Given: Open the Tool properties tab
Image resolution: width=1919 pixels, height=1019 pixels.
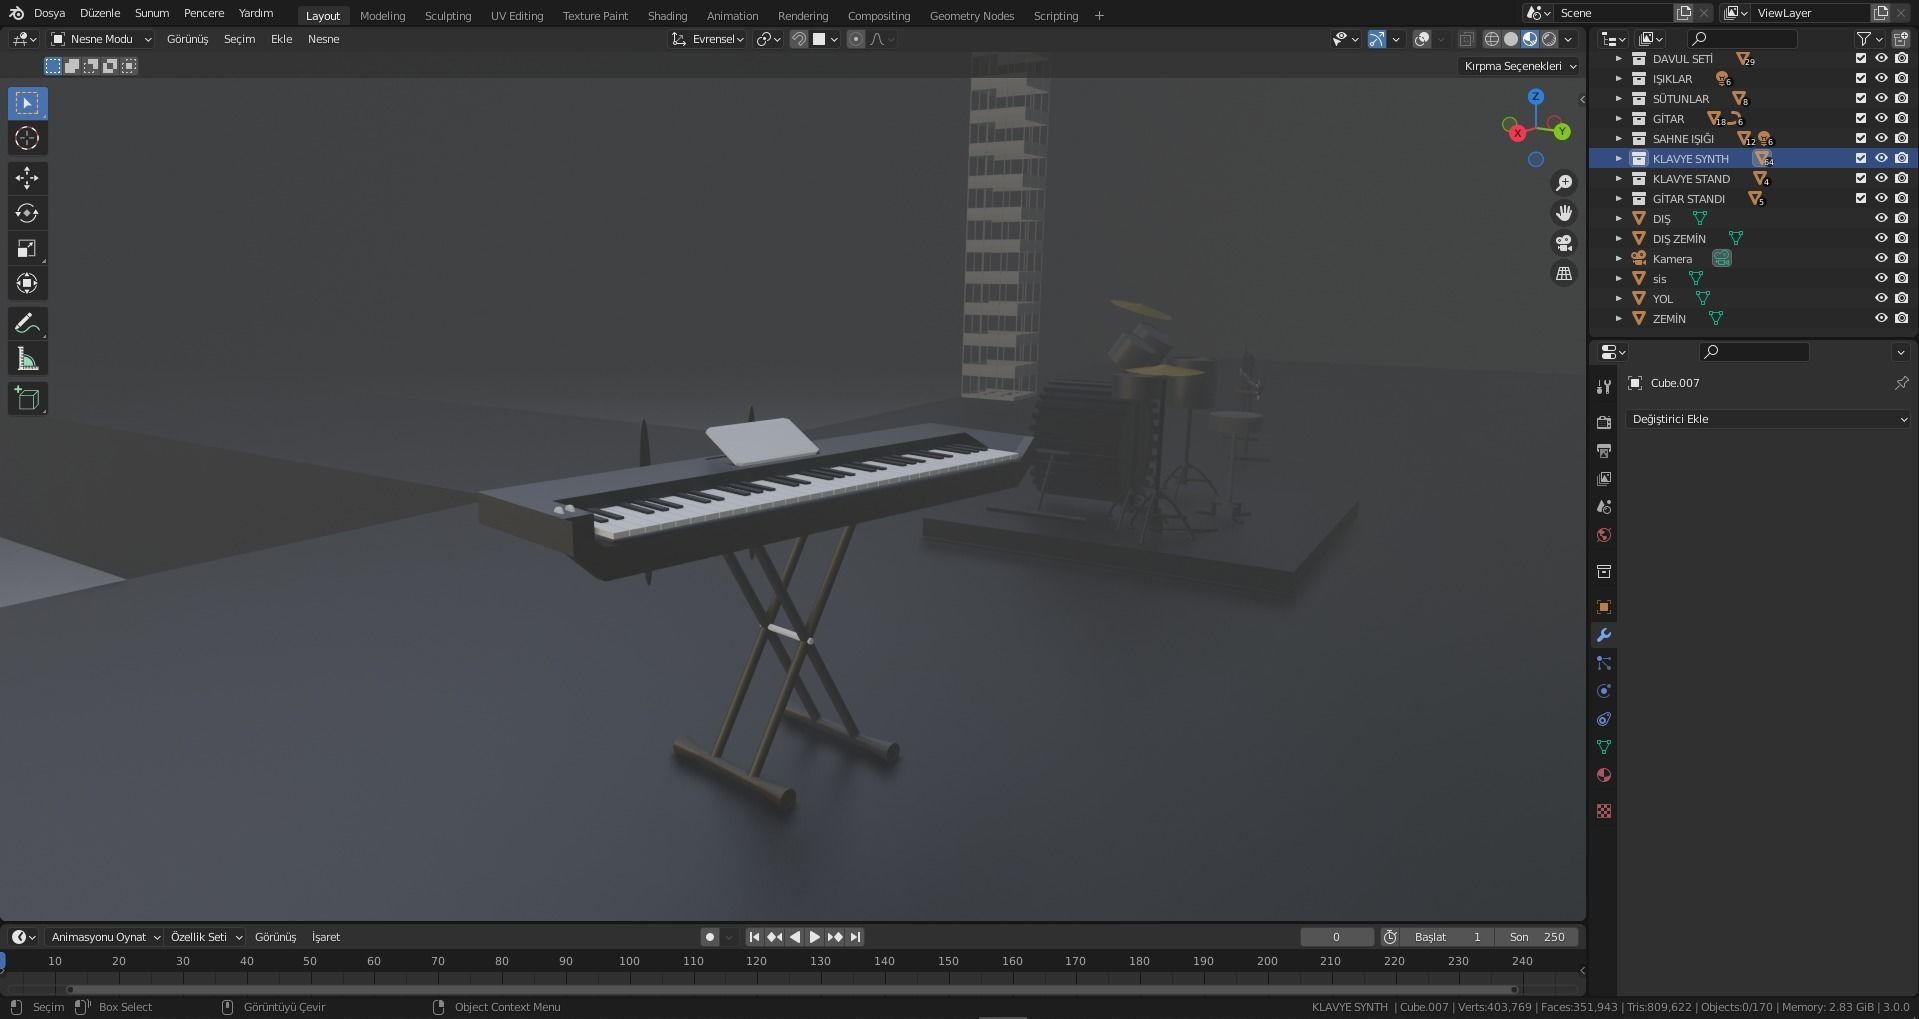Looking at the screenshot, I should pos(1604,387).
